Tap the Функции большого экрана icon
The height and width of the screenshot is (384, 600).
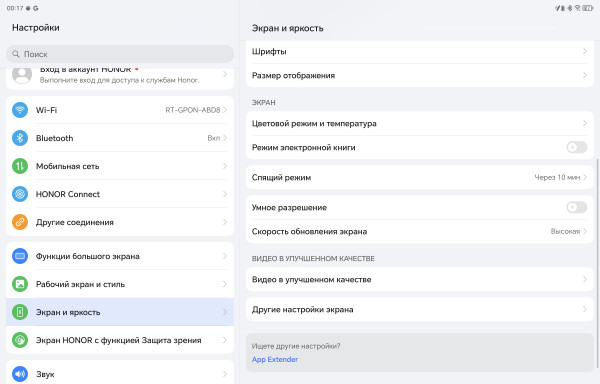coord(20,256)
